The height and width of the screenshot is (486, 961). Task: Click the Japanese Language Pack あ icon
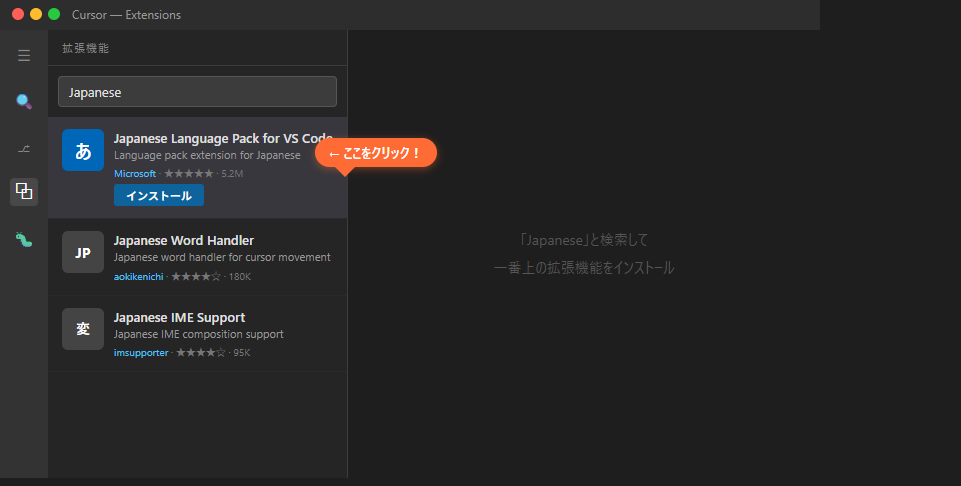click(83, 150)
